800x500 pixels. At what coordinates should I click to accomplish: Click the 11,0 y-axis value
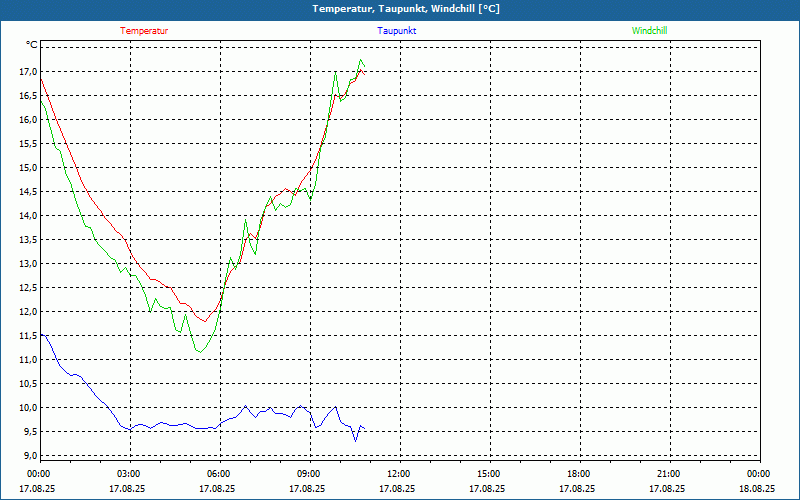click(x=28, y=359)
